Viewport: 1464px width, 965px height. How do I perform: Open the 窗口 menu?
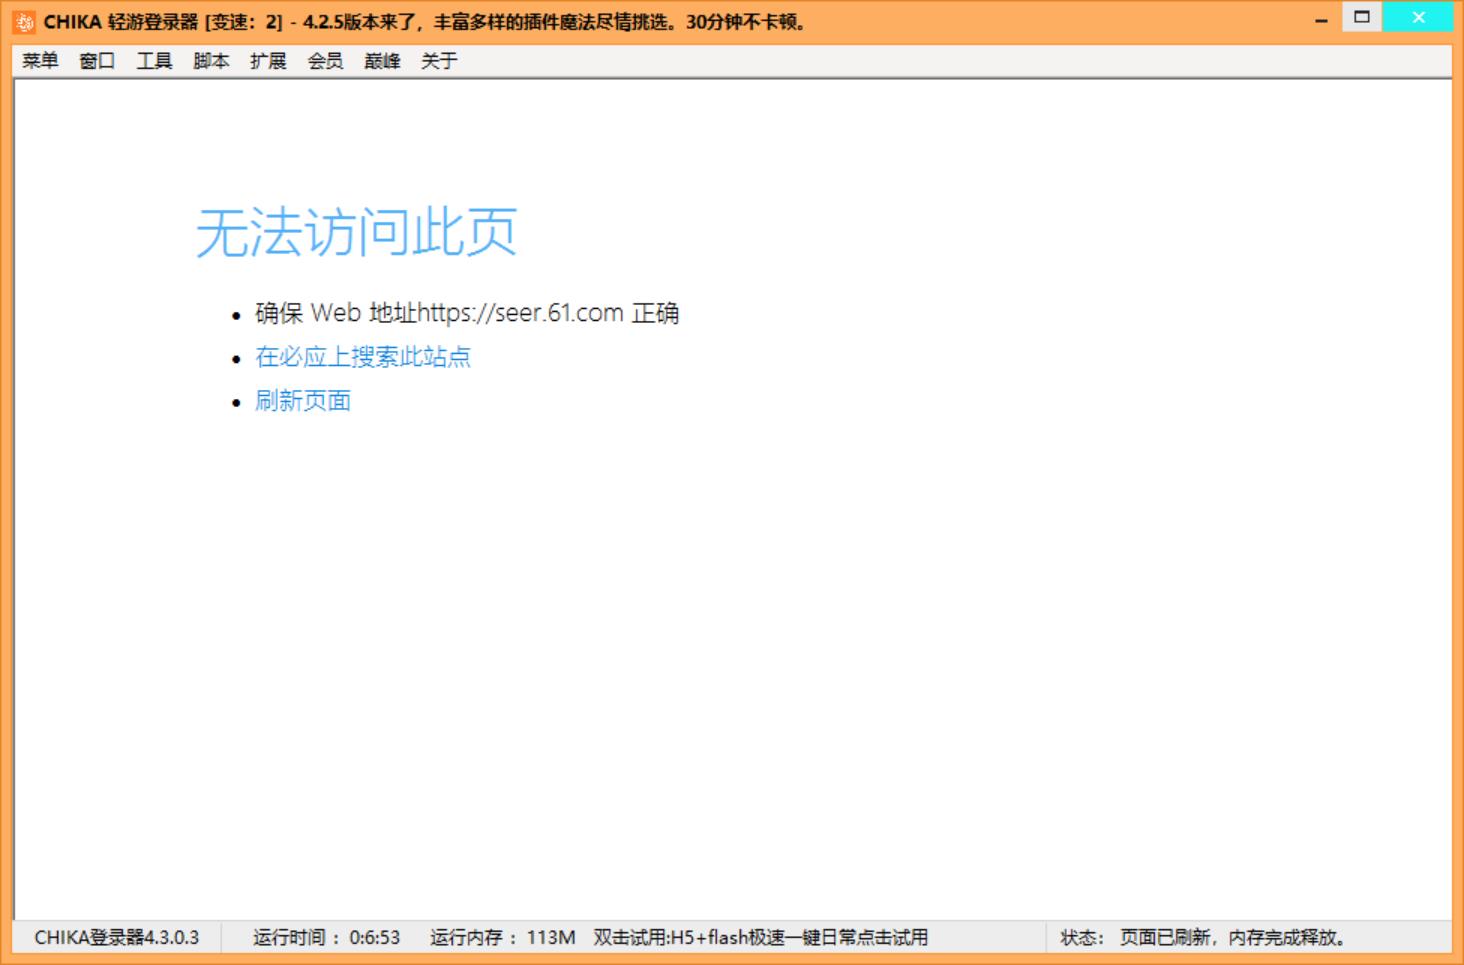coord(97,61)
